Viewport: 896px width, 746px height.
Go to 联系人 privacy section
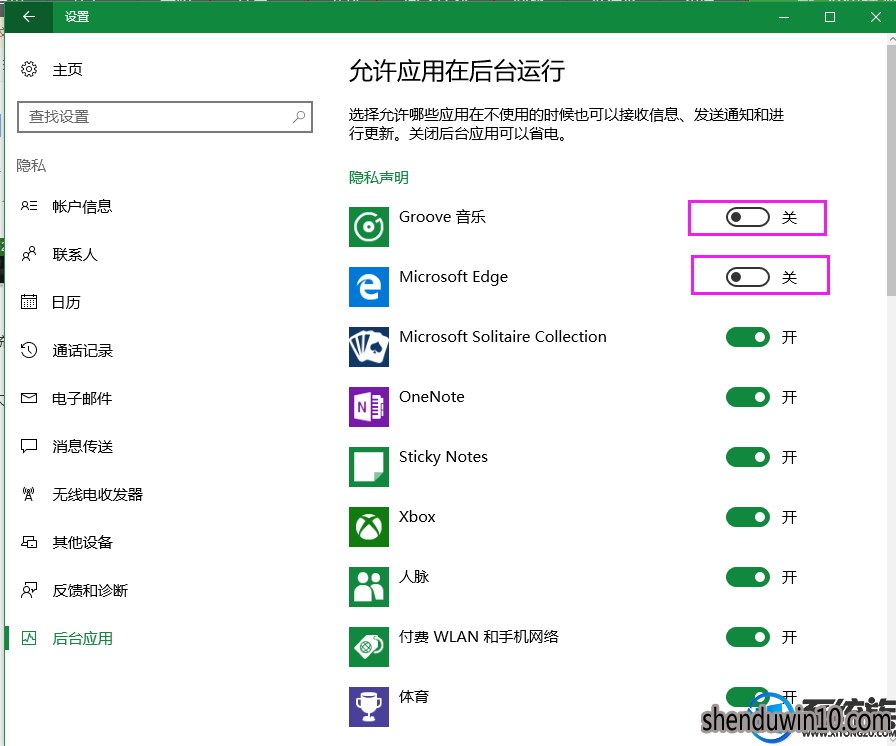click(x=75, y=254)
